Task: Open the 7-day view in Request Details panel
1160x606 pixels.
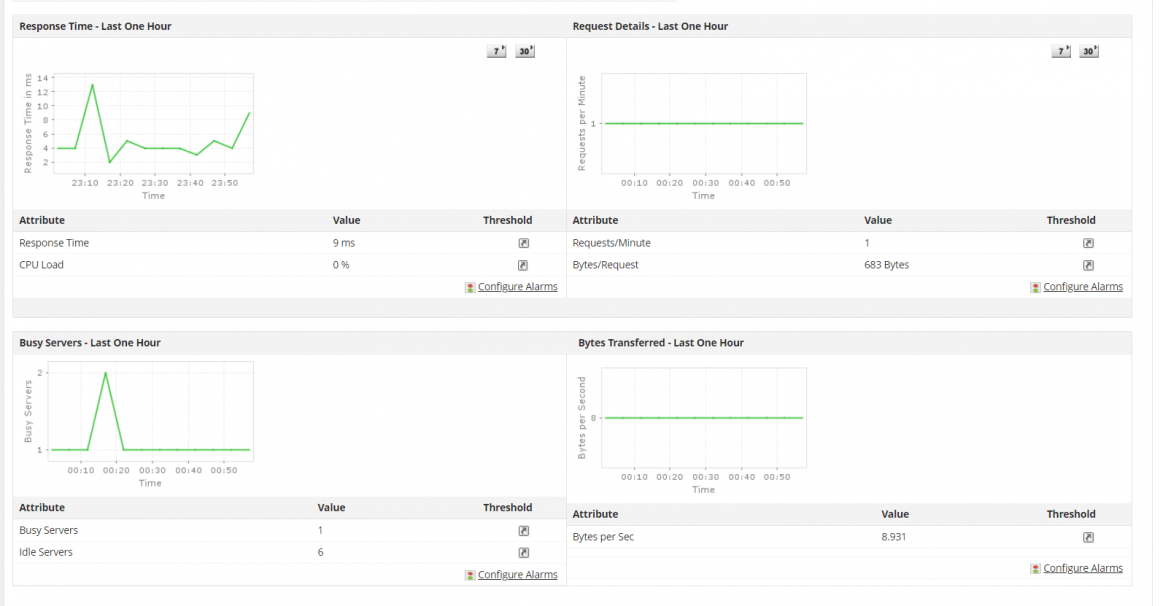Action: 1060,50
